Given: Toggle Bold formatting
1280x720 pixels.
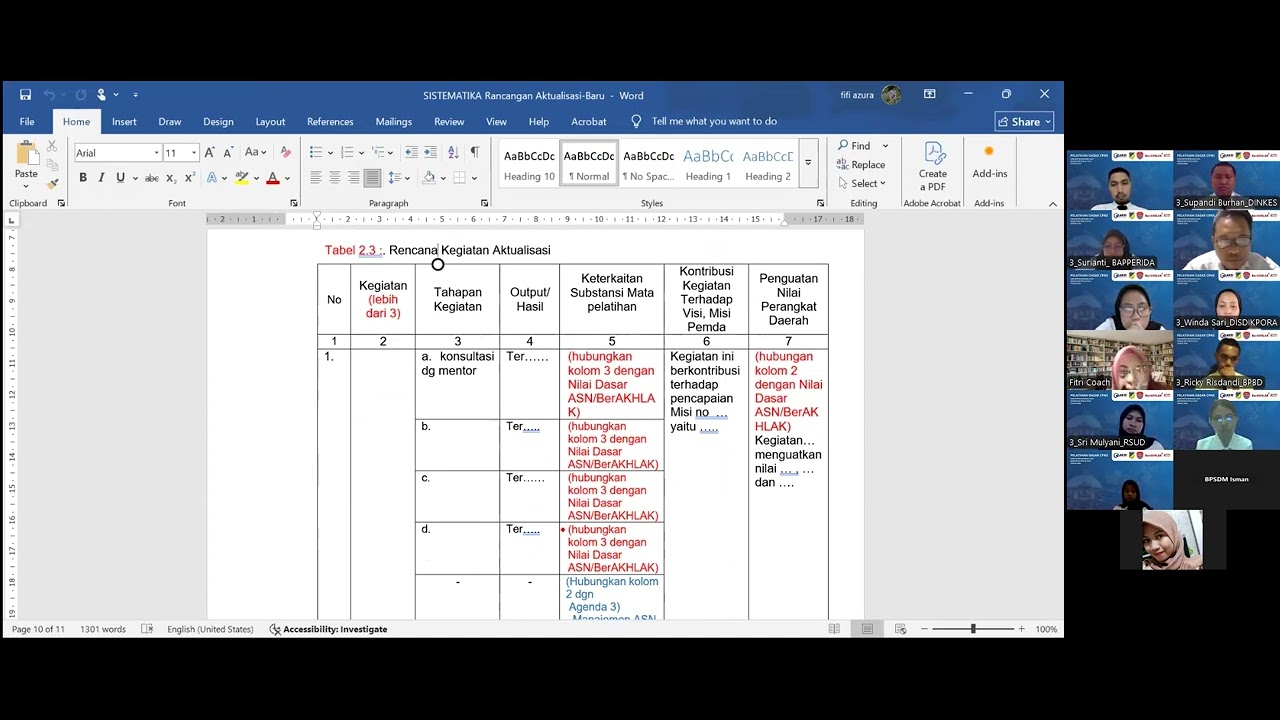Looking at the screenshot, I should [x=83, y=178].
